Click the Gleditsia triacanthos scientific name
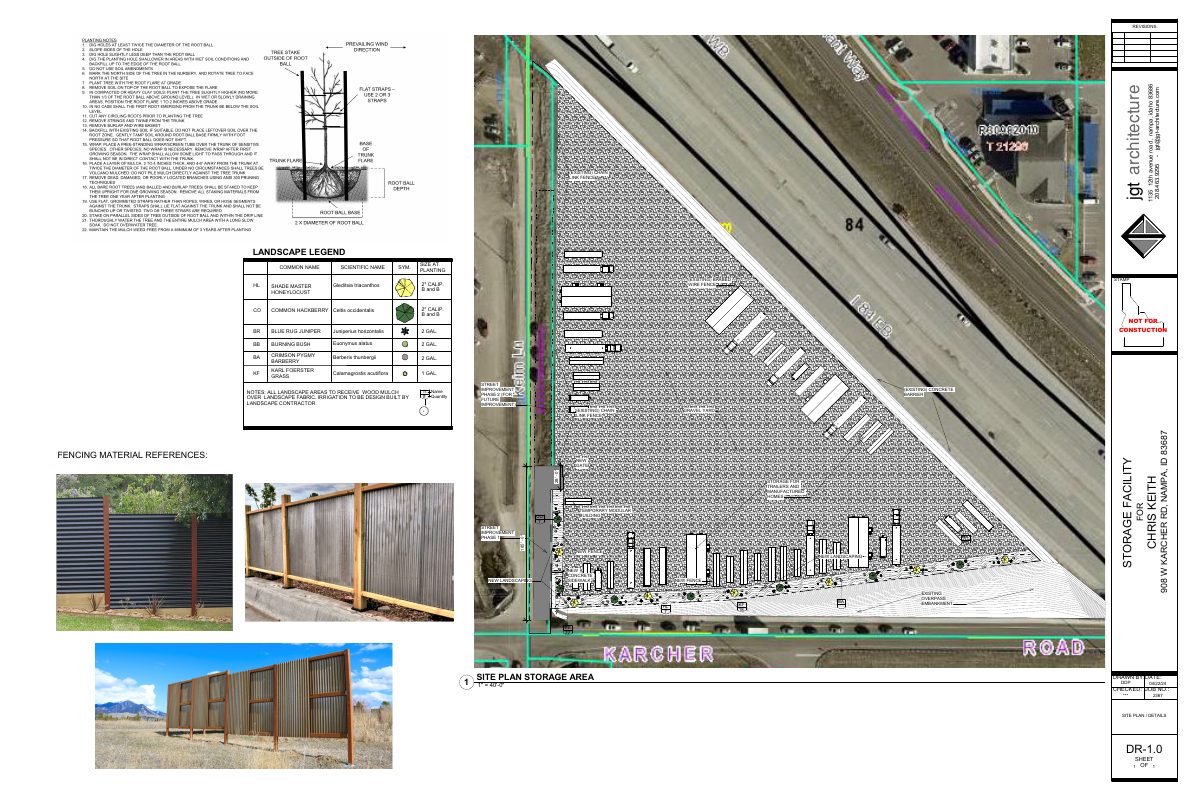Screen dimensions: 1200x801 coord(357,286)
